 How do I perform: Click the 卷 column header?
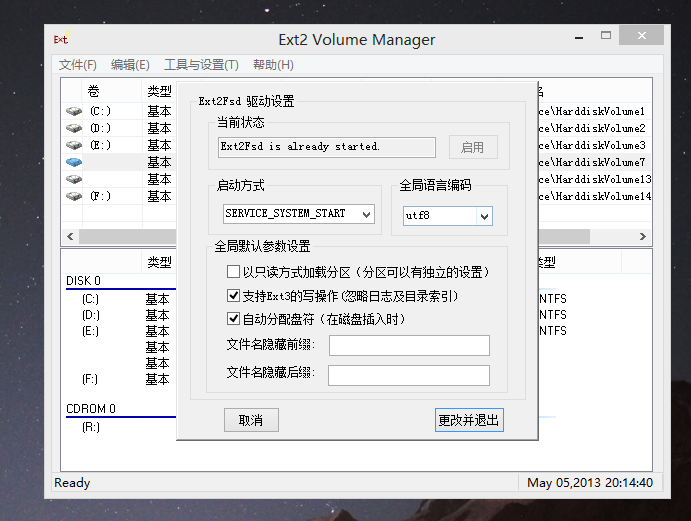coord(93,91)
